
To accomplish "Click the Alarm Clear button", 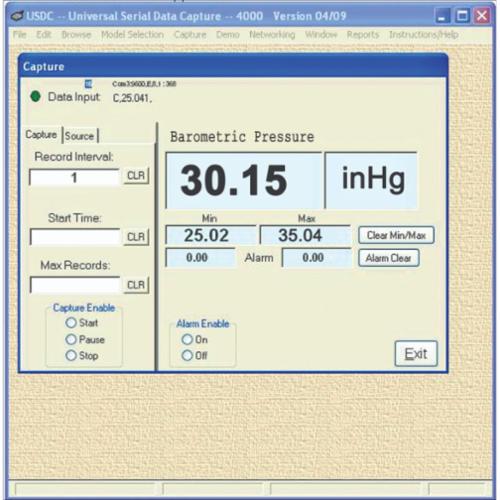I will point(389,258).
